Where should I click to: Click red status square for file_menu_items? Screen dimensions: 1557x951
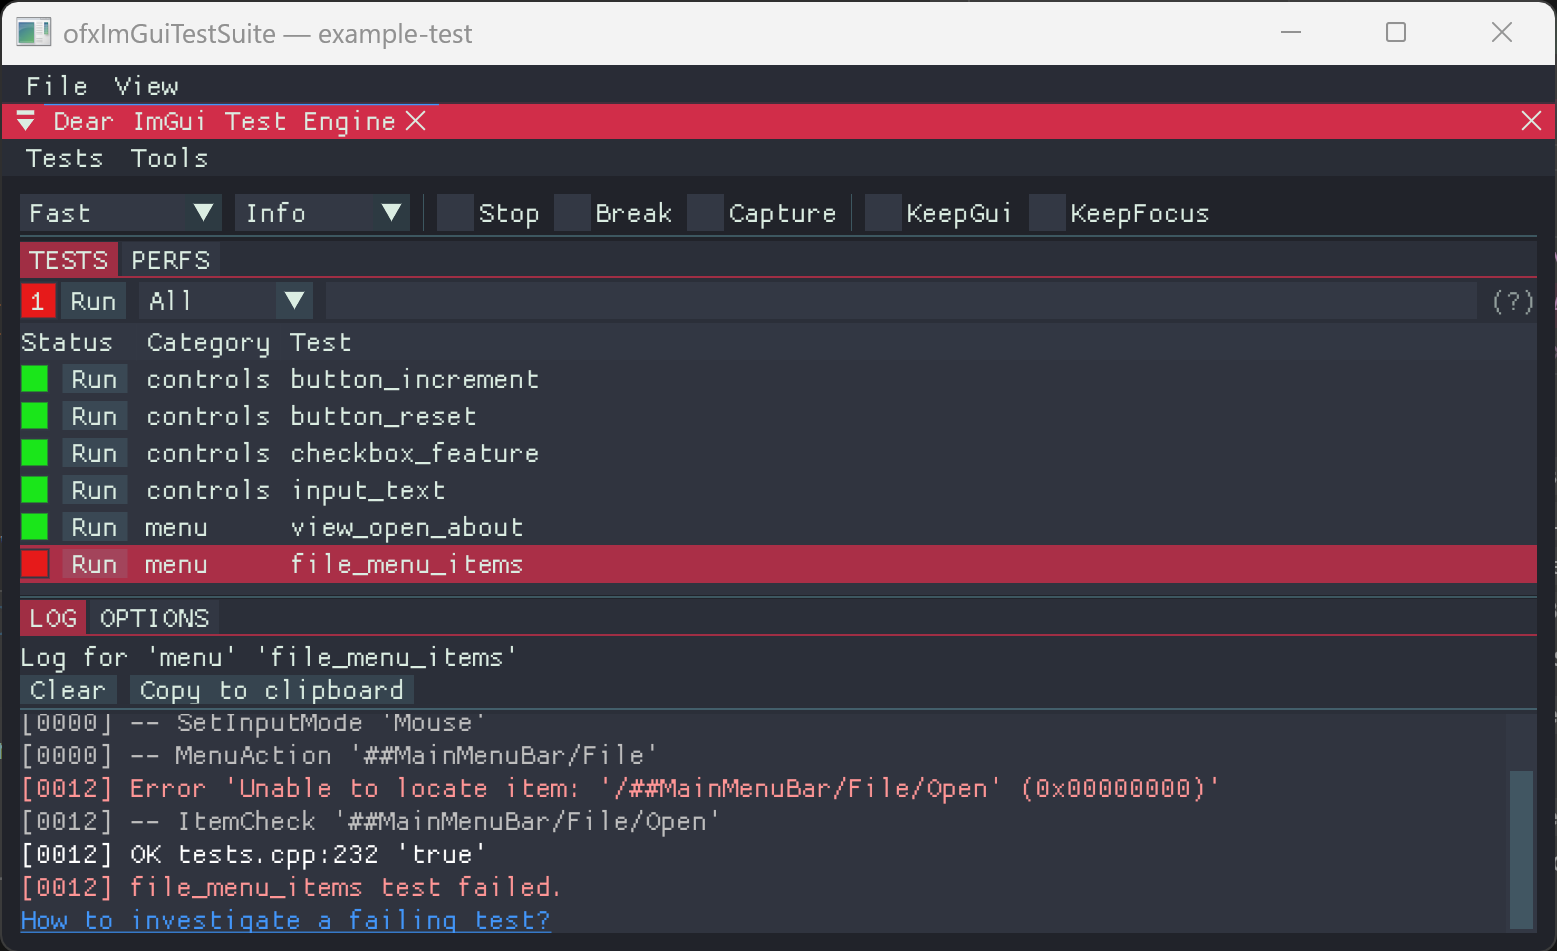[x=35, y=564]
